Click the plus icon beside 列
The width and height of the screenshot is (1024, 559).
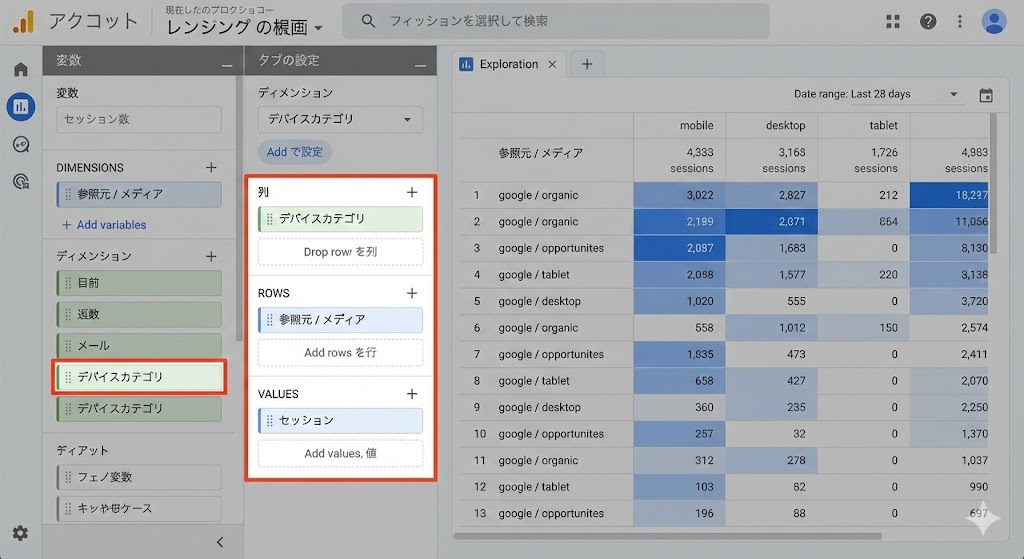[411, 192]
